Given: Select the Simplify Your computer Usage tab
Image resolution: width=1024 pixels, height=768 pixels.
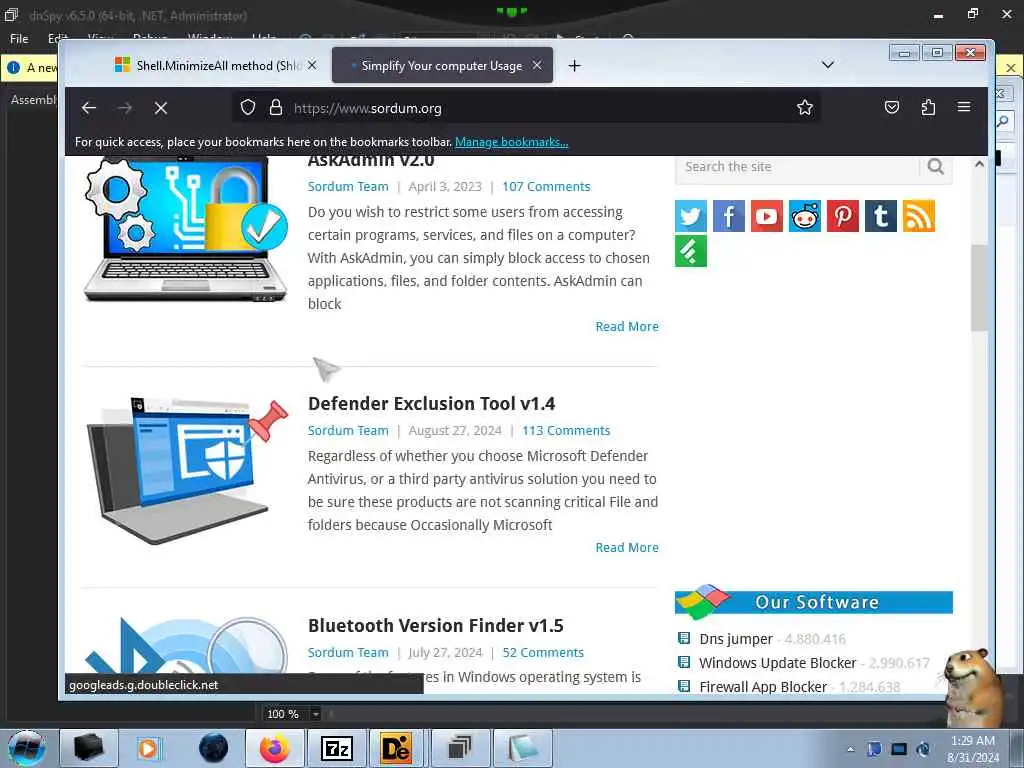Looking at the screenshot, I should click(442, 65).
